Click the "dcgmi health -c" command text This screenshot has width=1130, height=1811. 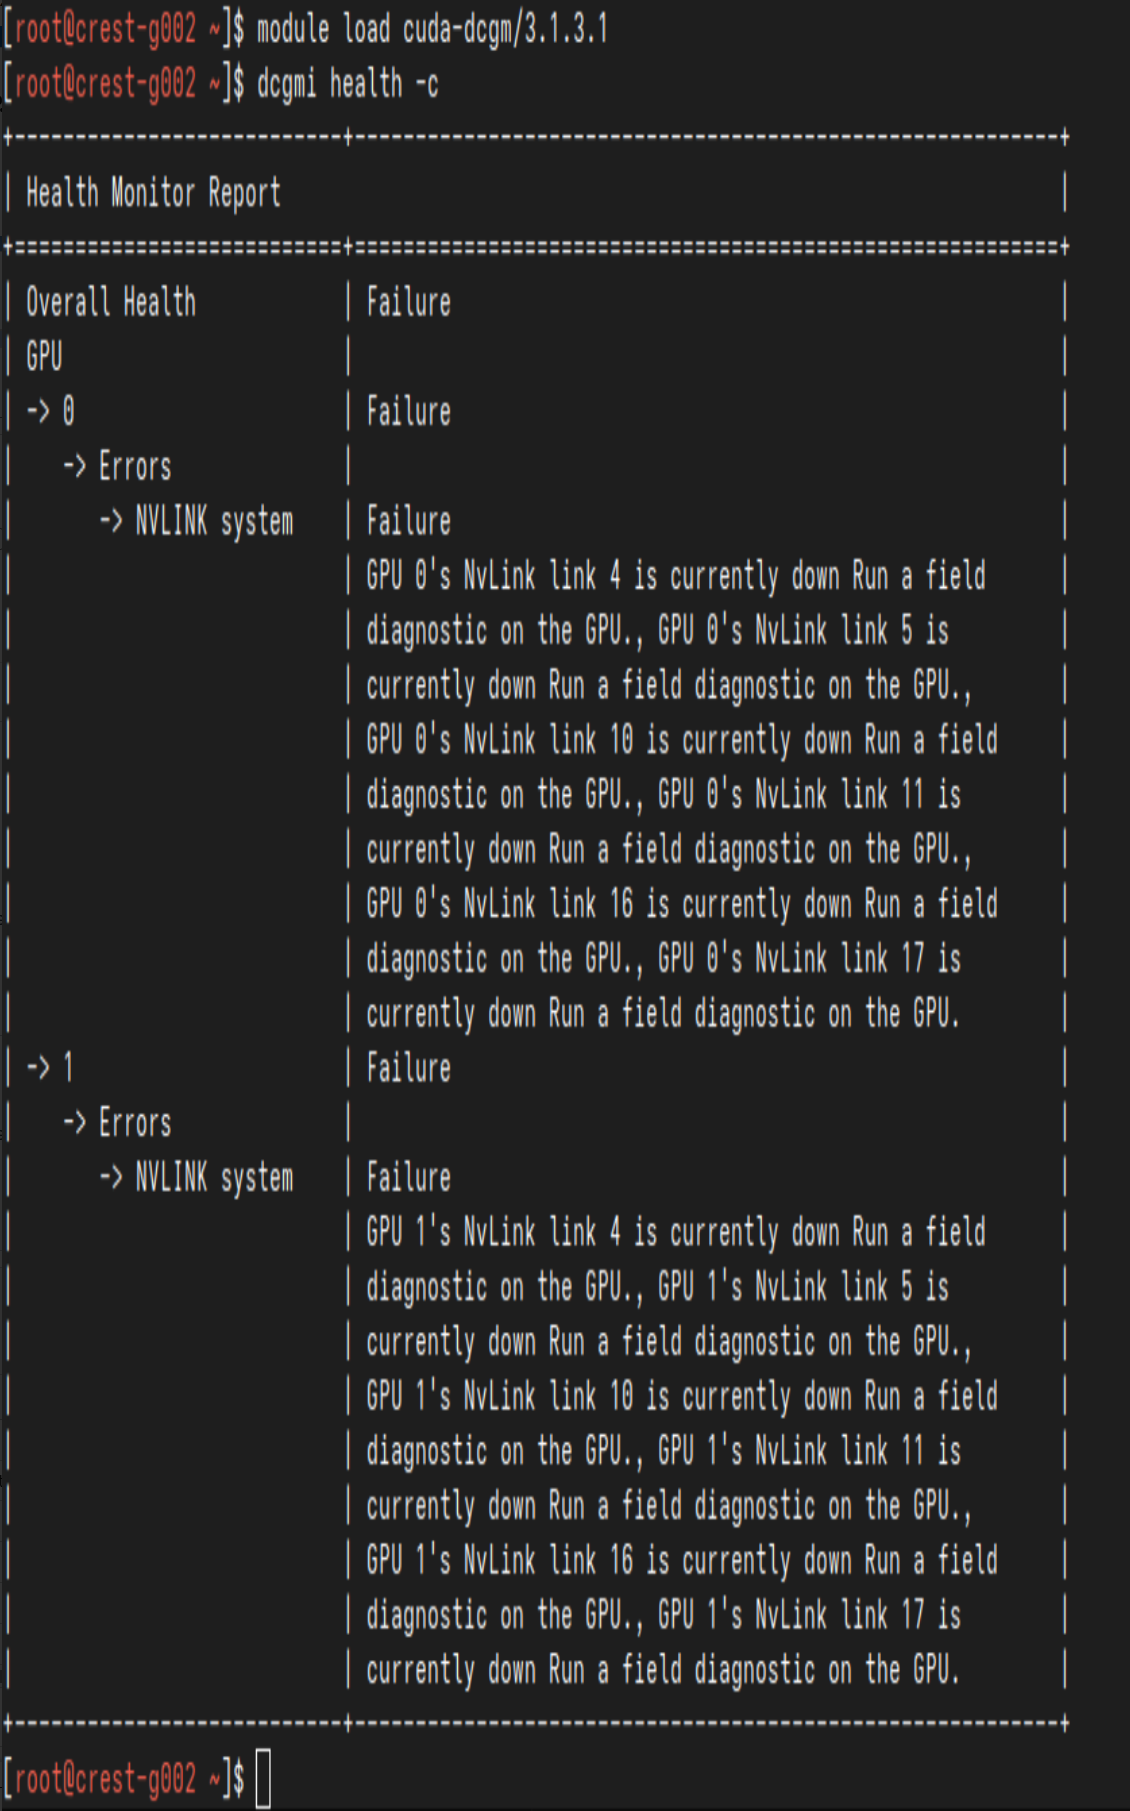point(347,84)
